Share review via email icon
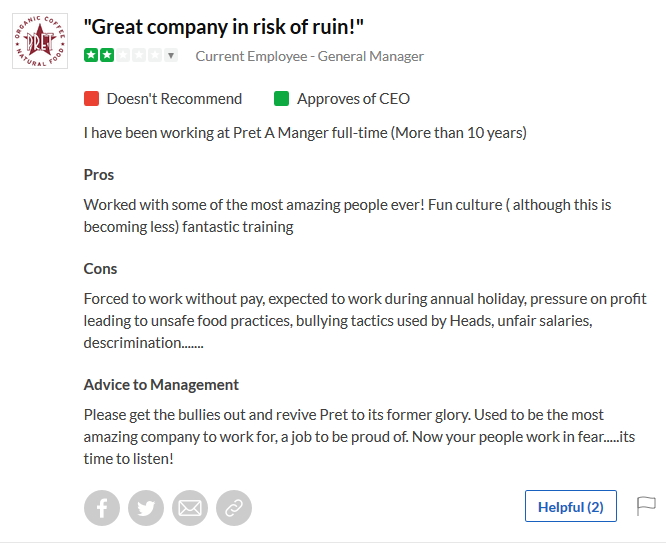The image size is (666, 552). [x=189, y=508]
